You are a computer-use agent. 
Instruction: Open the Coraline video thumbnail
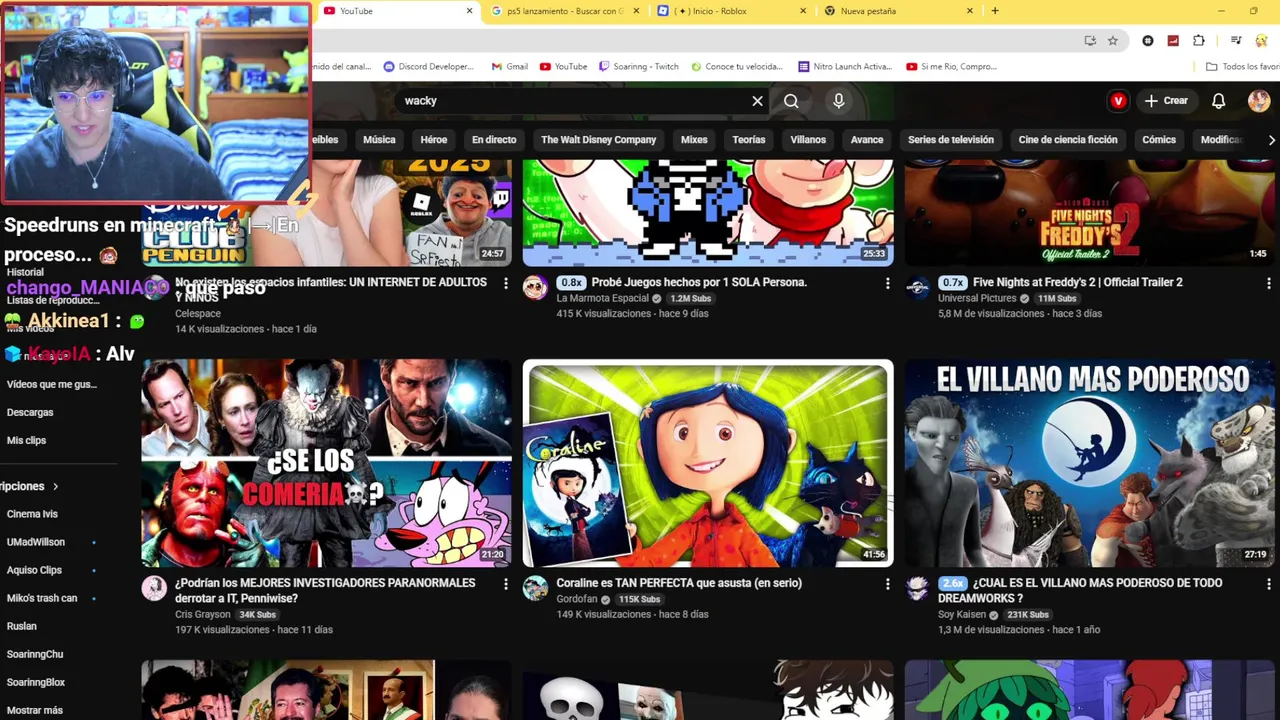(708, 463)
